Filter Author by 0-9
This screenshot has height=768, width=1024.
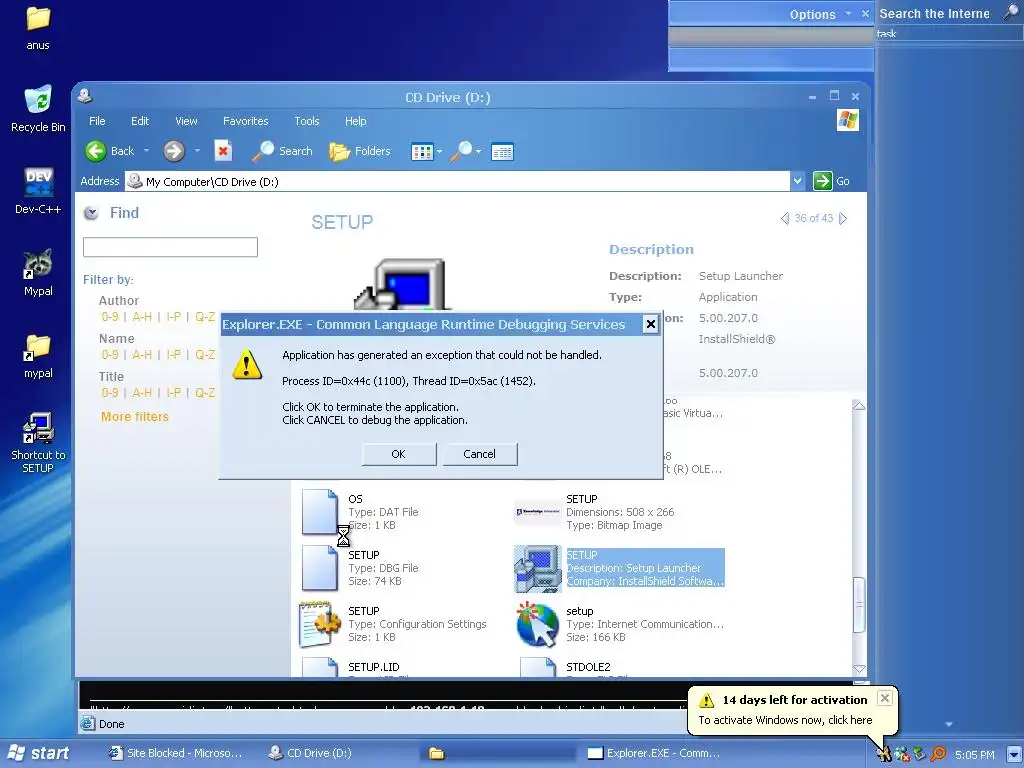point(110,317)
